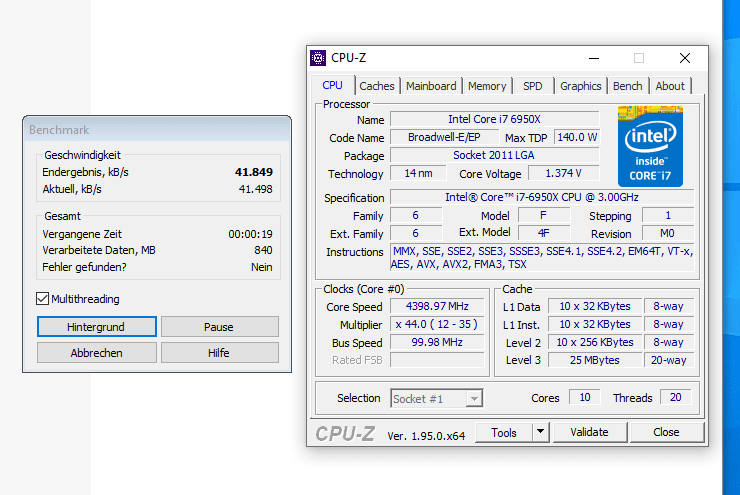The width and height of the screenshot is (740, 495).
Task: Select the Memory tab
Action: click(487, 86)
